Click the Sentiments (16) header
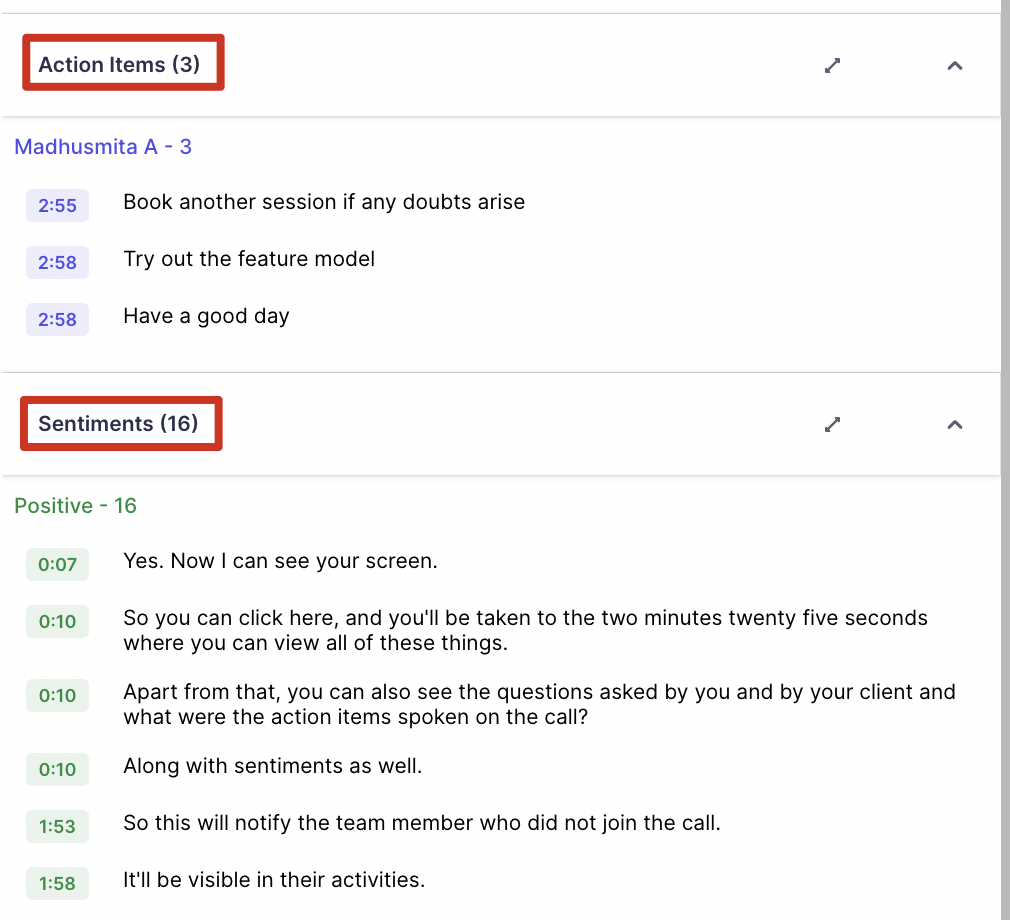The height and width of the screenshot is (920, 1010). point(118,424)
